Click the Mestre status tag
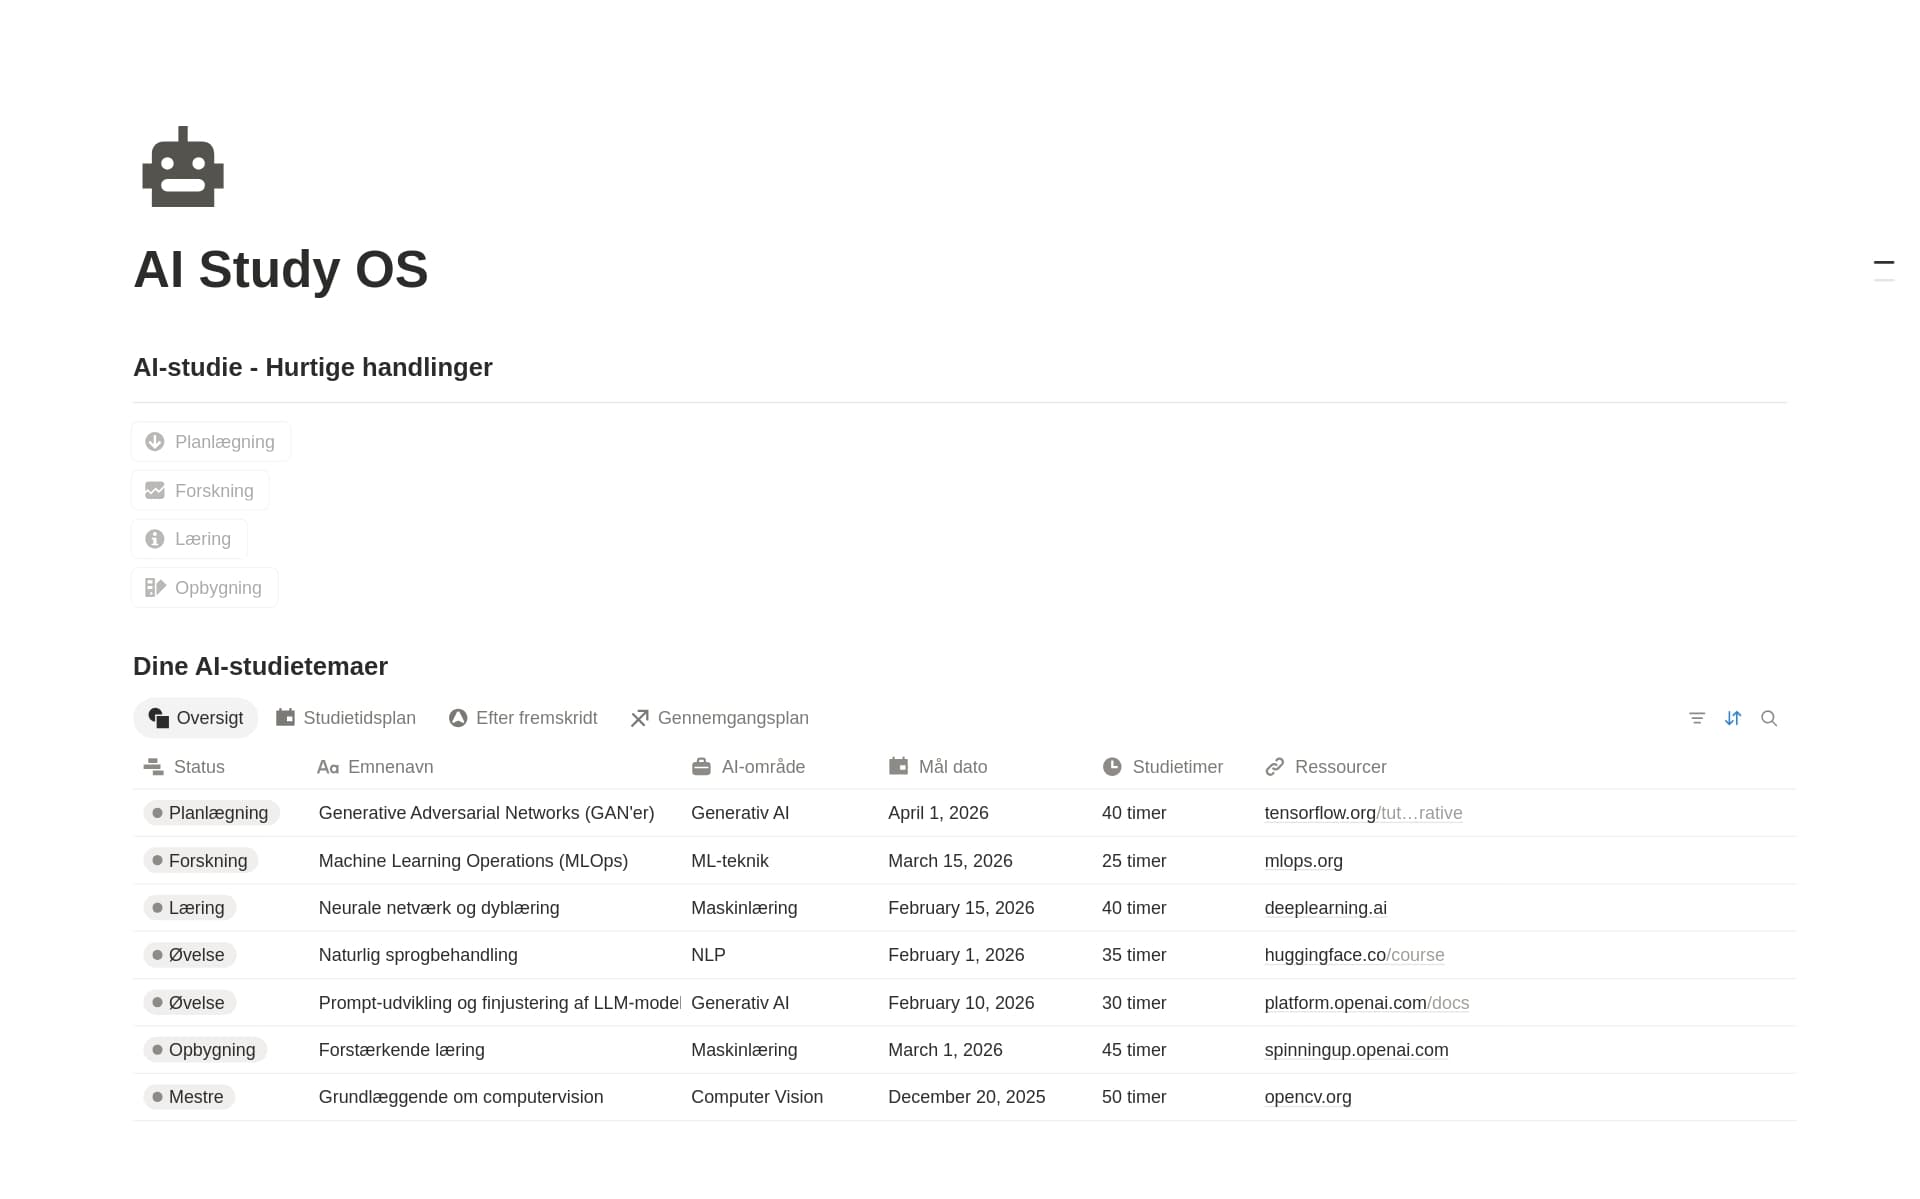This screenshot has width=1920, height=1199. (x=189, y=1097)
